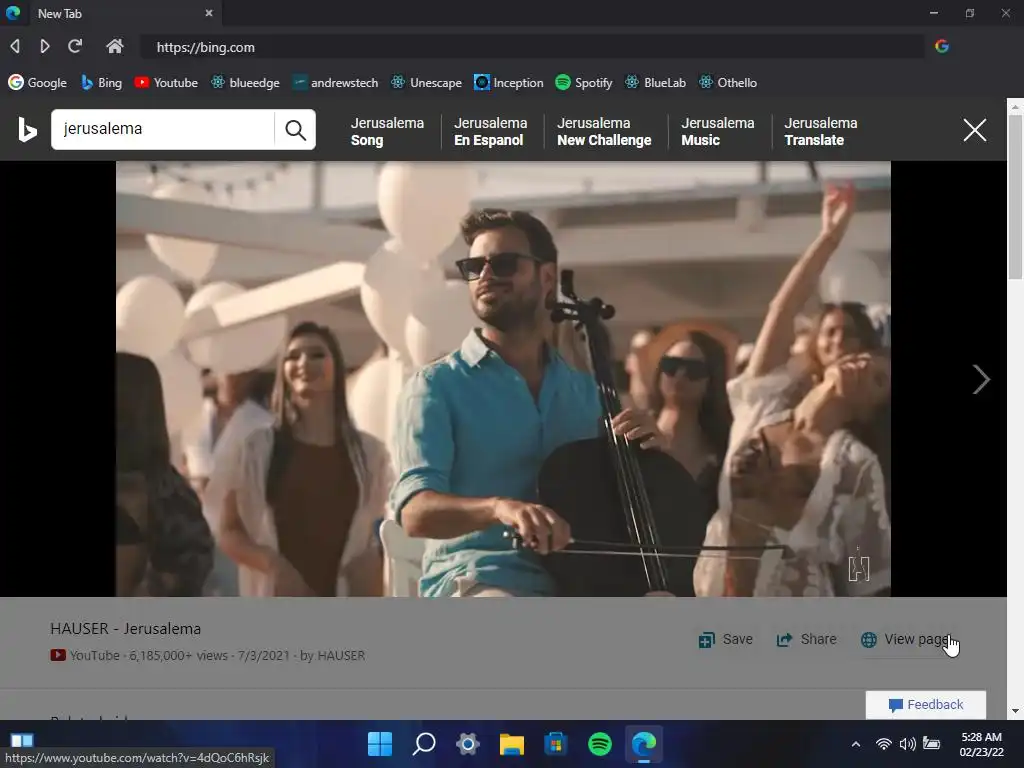Click the HAUSER - Jerusalema title
Image resolution: width=1024 pixels, height=768 pixels.
tap(125, 629)
